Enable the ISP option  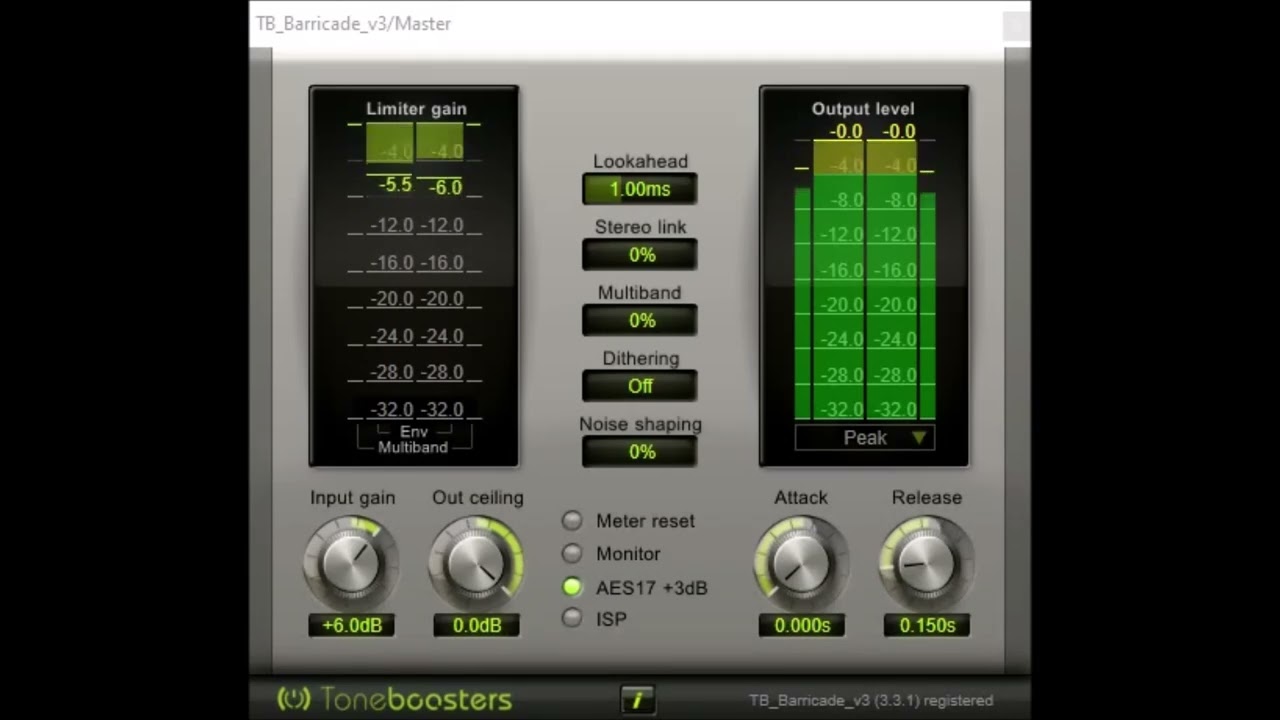tap(572, 619)
